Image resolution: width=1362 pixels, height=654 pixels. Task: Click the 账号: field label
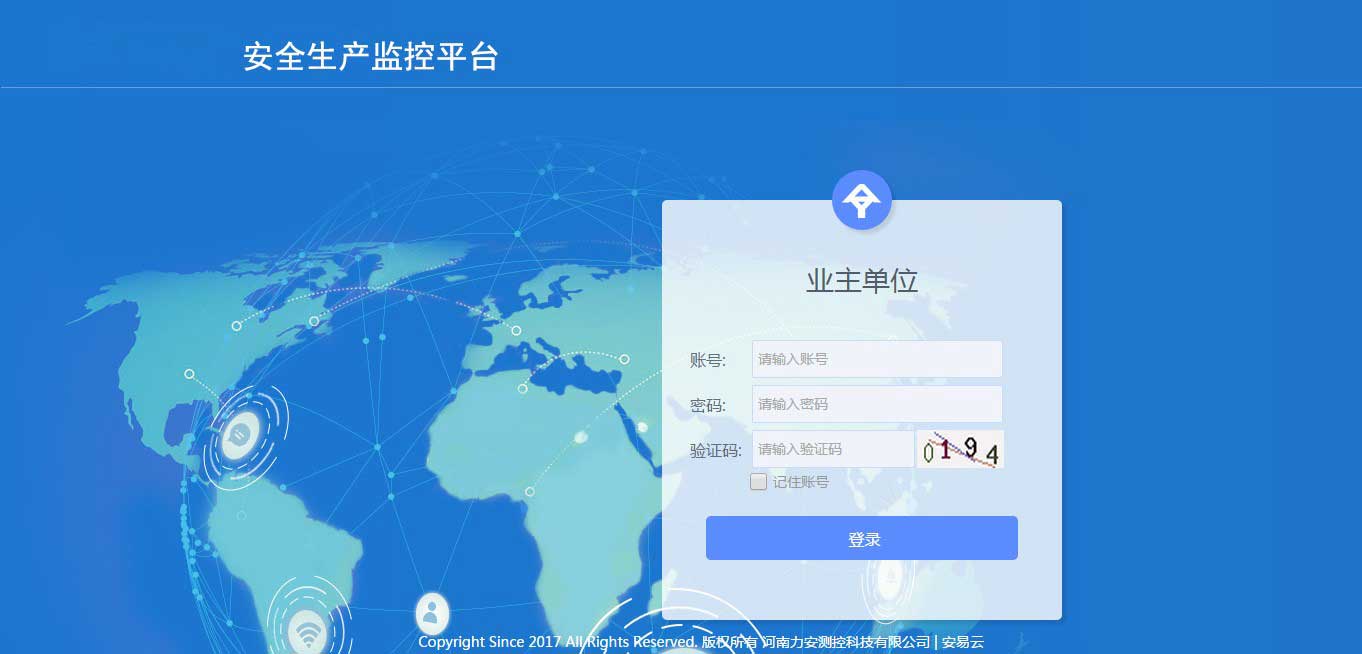click(708, 360)
